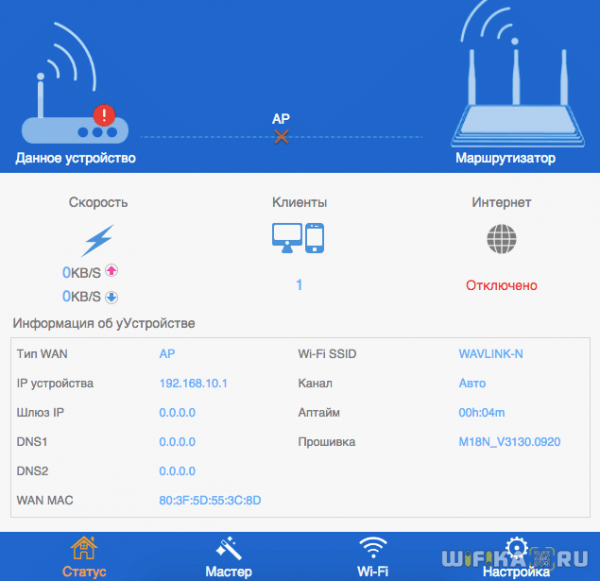The image size is (600, 581).
Task: Click the red exclamation alert badge
Action: click(x=104, y=115)
